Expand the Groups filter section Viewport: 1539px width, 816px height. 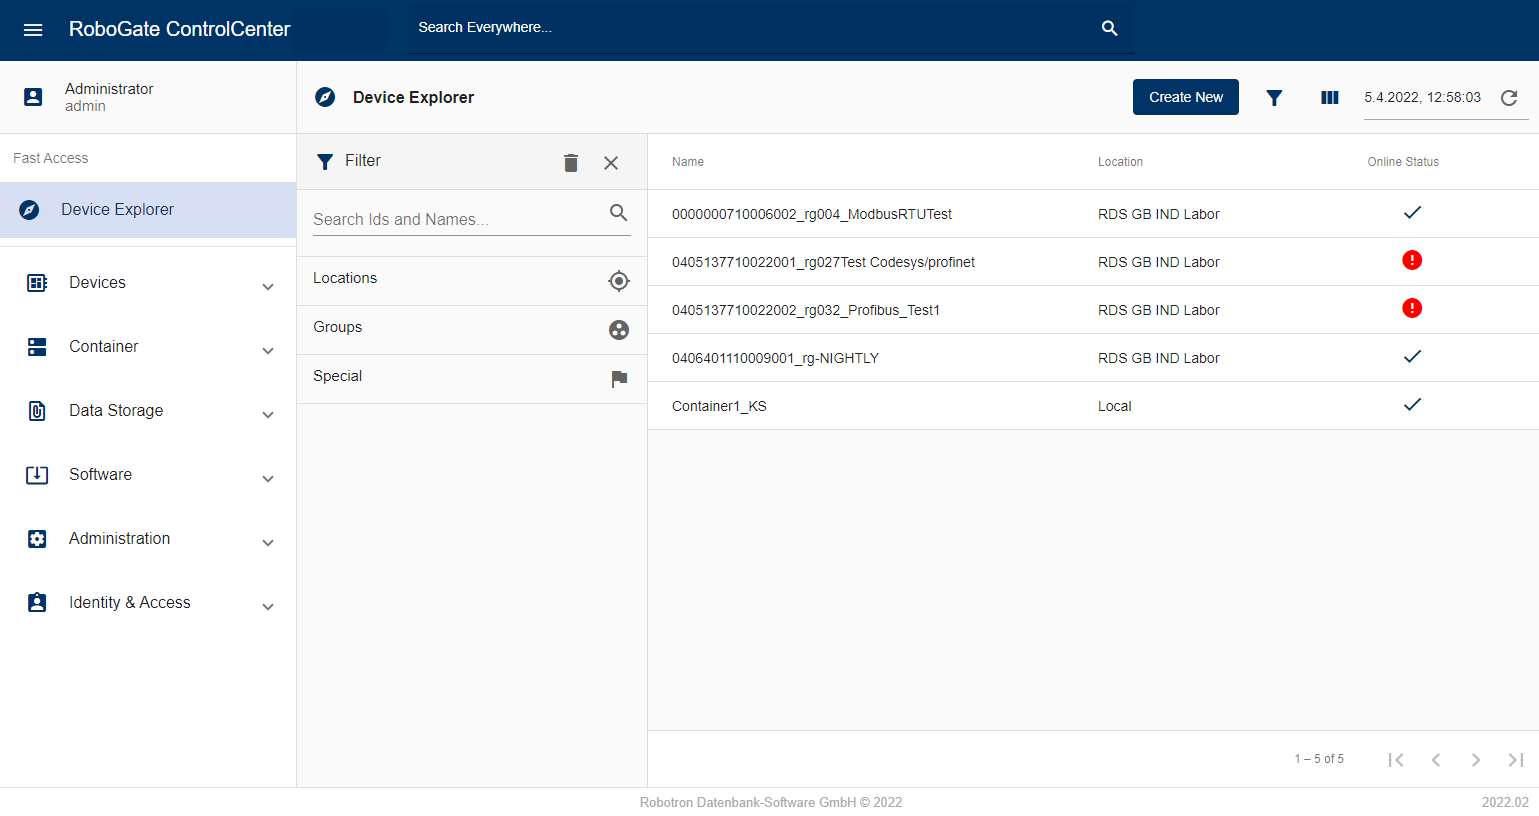(x=472, y=330)
